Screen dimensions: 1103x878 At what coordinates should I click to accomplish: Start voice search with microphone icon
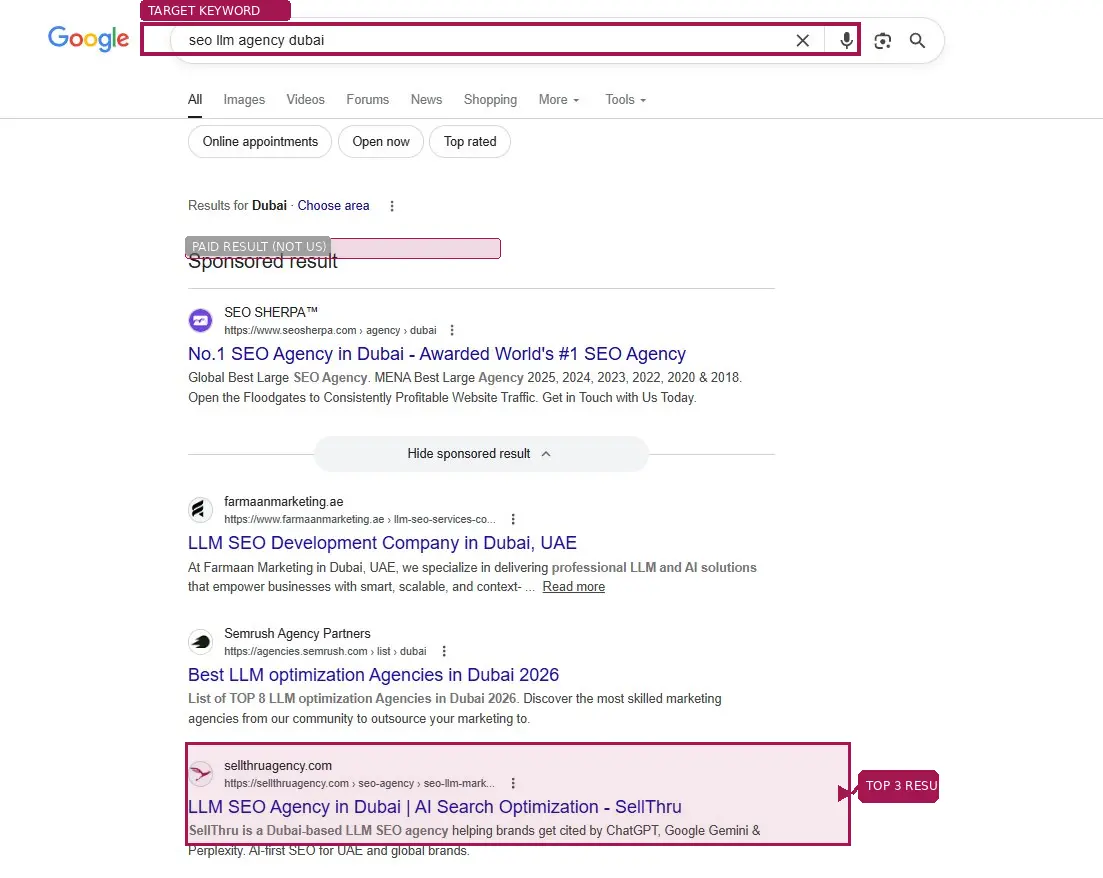(846, 40)
